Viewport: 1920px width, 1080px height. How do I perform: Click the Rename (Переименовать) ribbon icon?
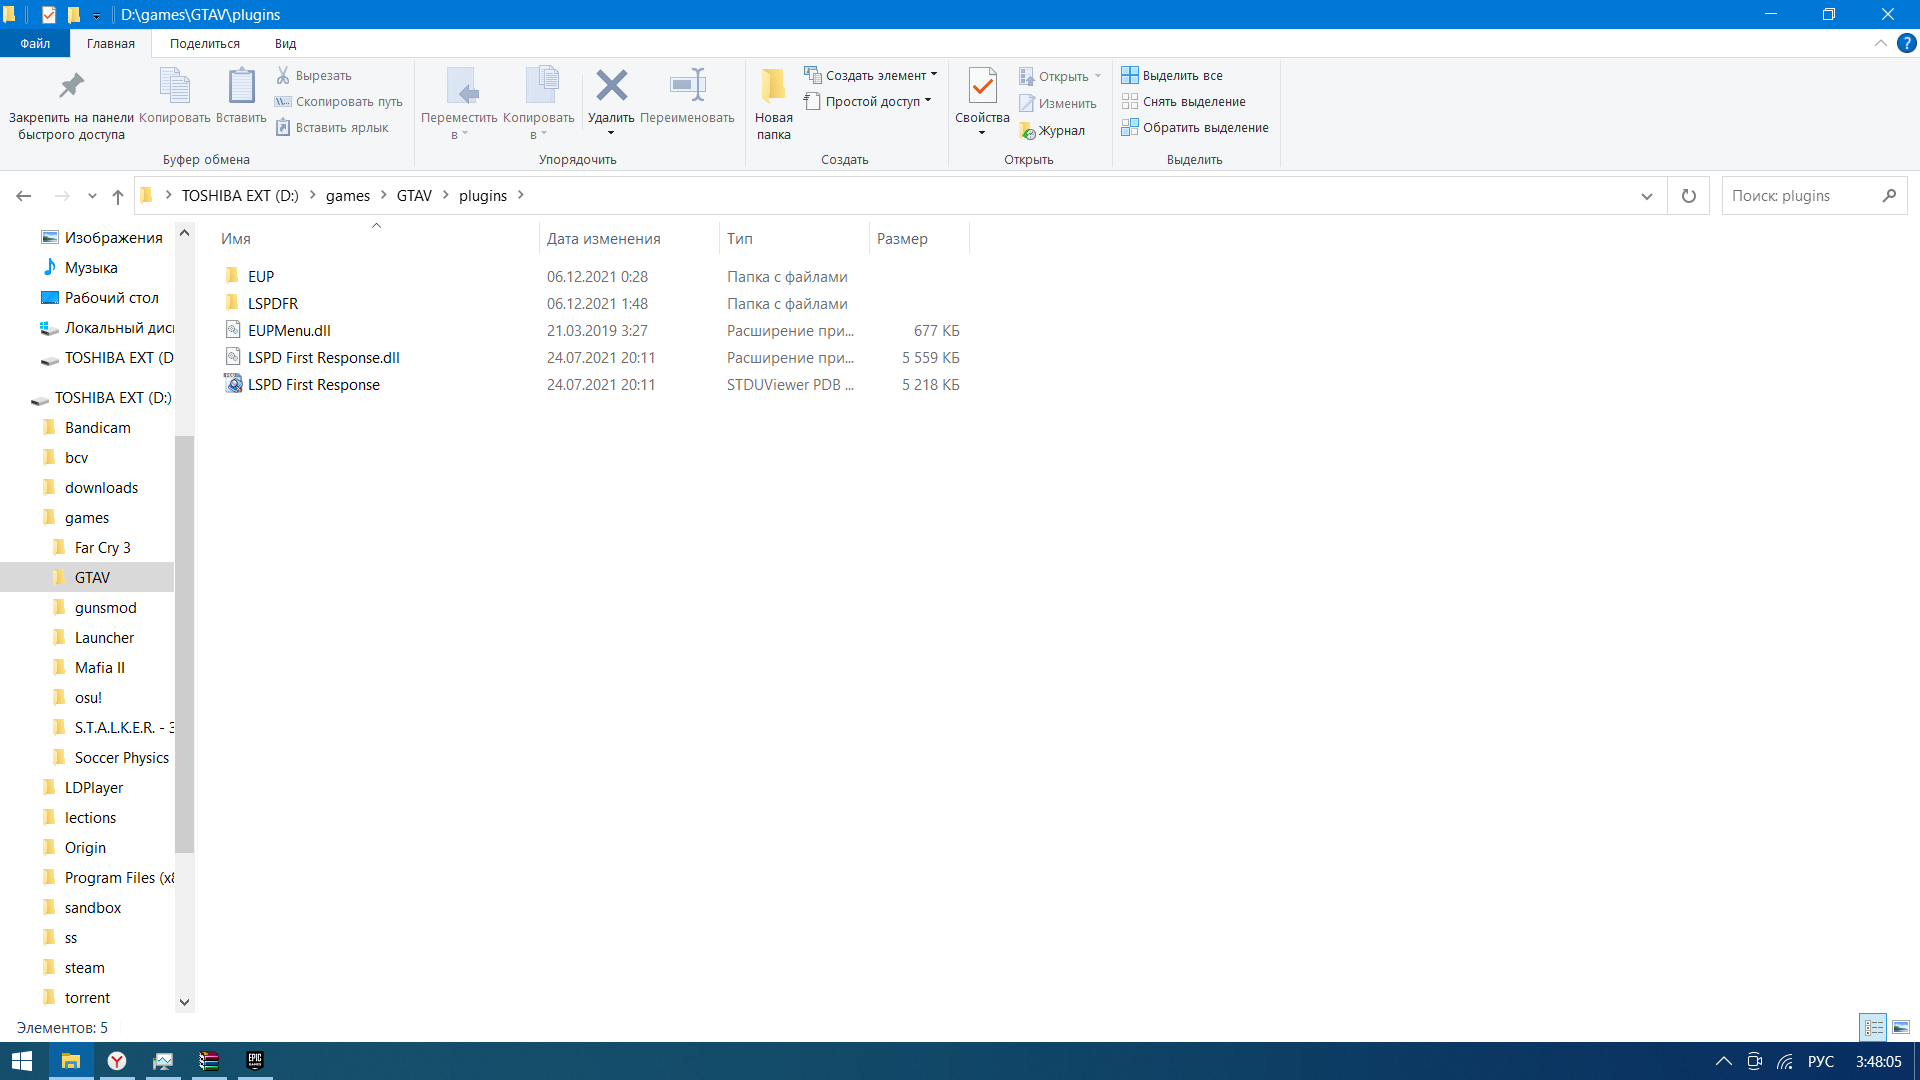(x=687, y=87)
